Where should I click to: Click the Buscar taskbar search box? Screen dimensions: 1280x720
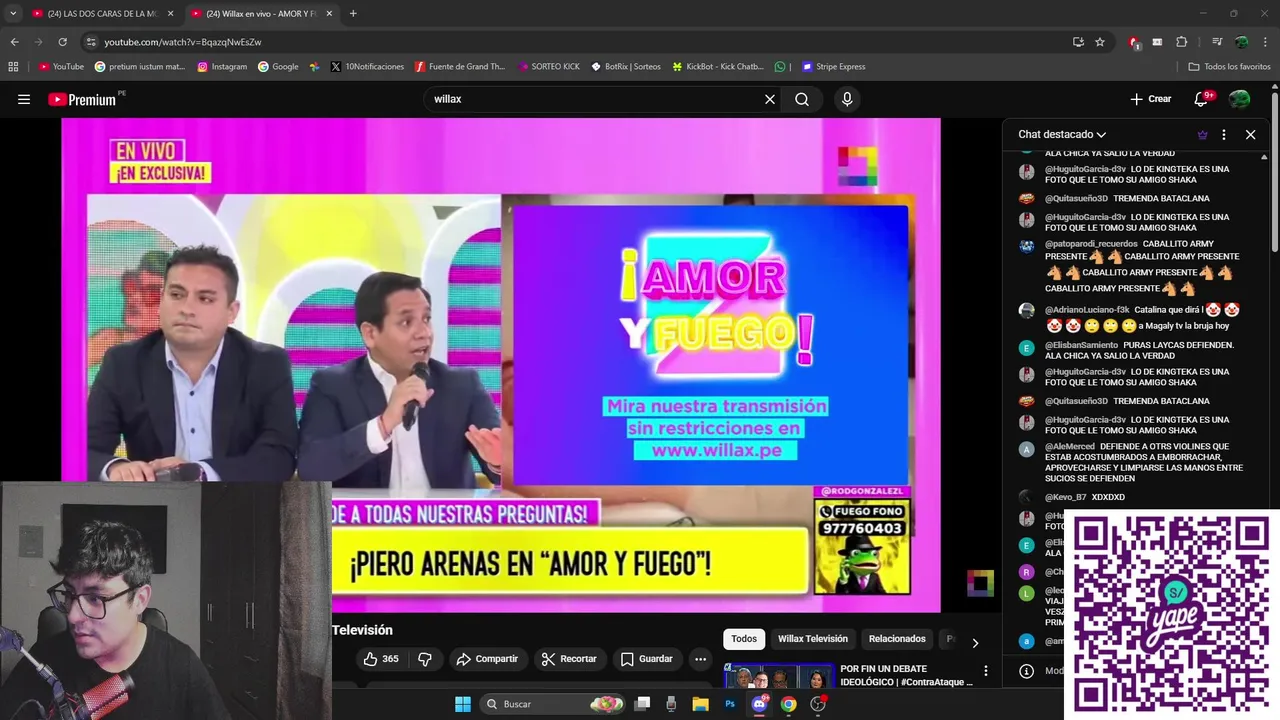click(x=552, y=704)
